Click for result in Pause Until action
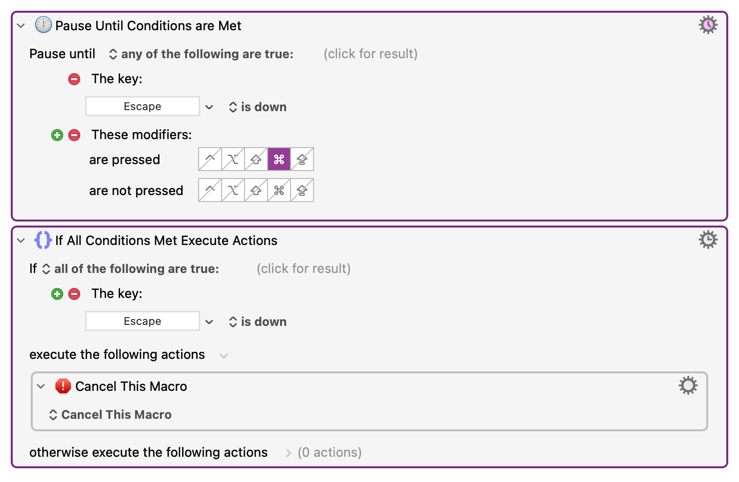 (370, 54)
